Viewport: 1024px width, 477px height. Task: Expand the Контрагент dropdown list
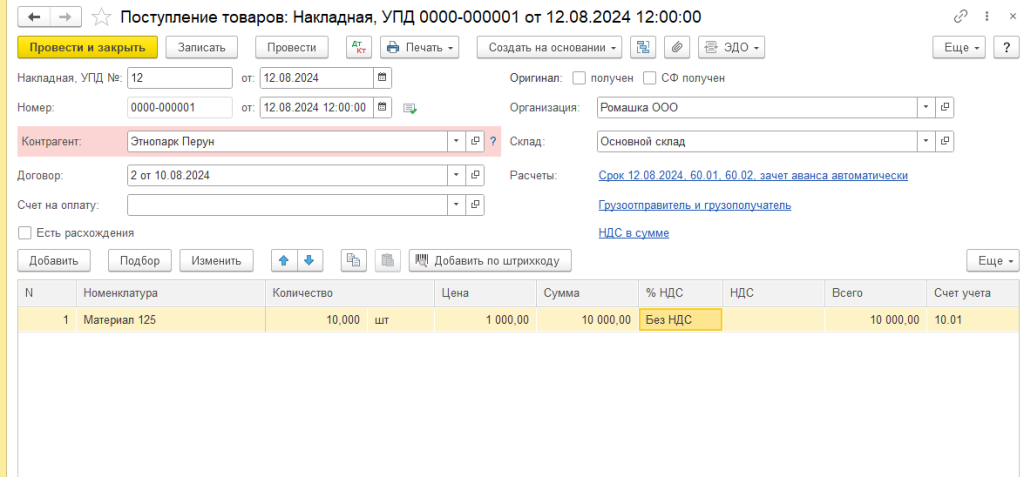456,142
